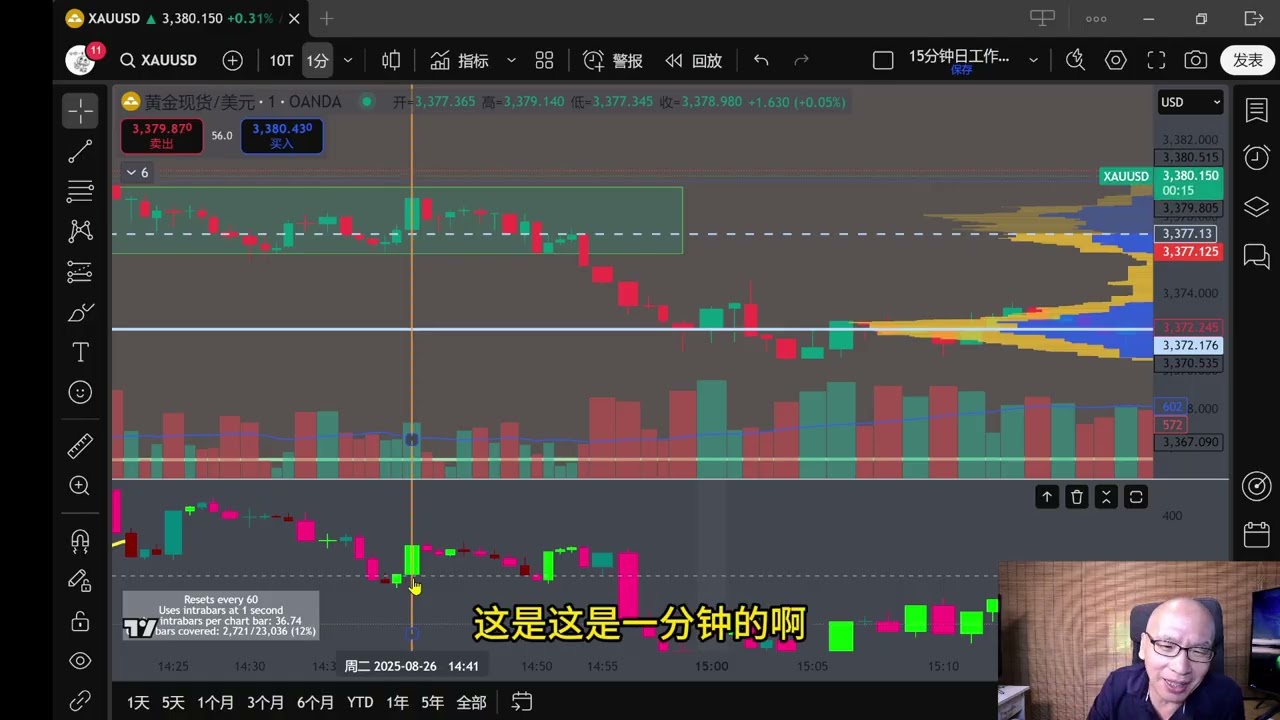Open the emoji icons tool
The image size is (1280, 720).
point(80,392)
